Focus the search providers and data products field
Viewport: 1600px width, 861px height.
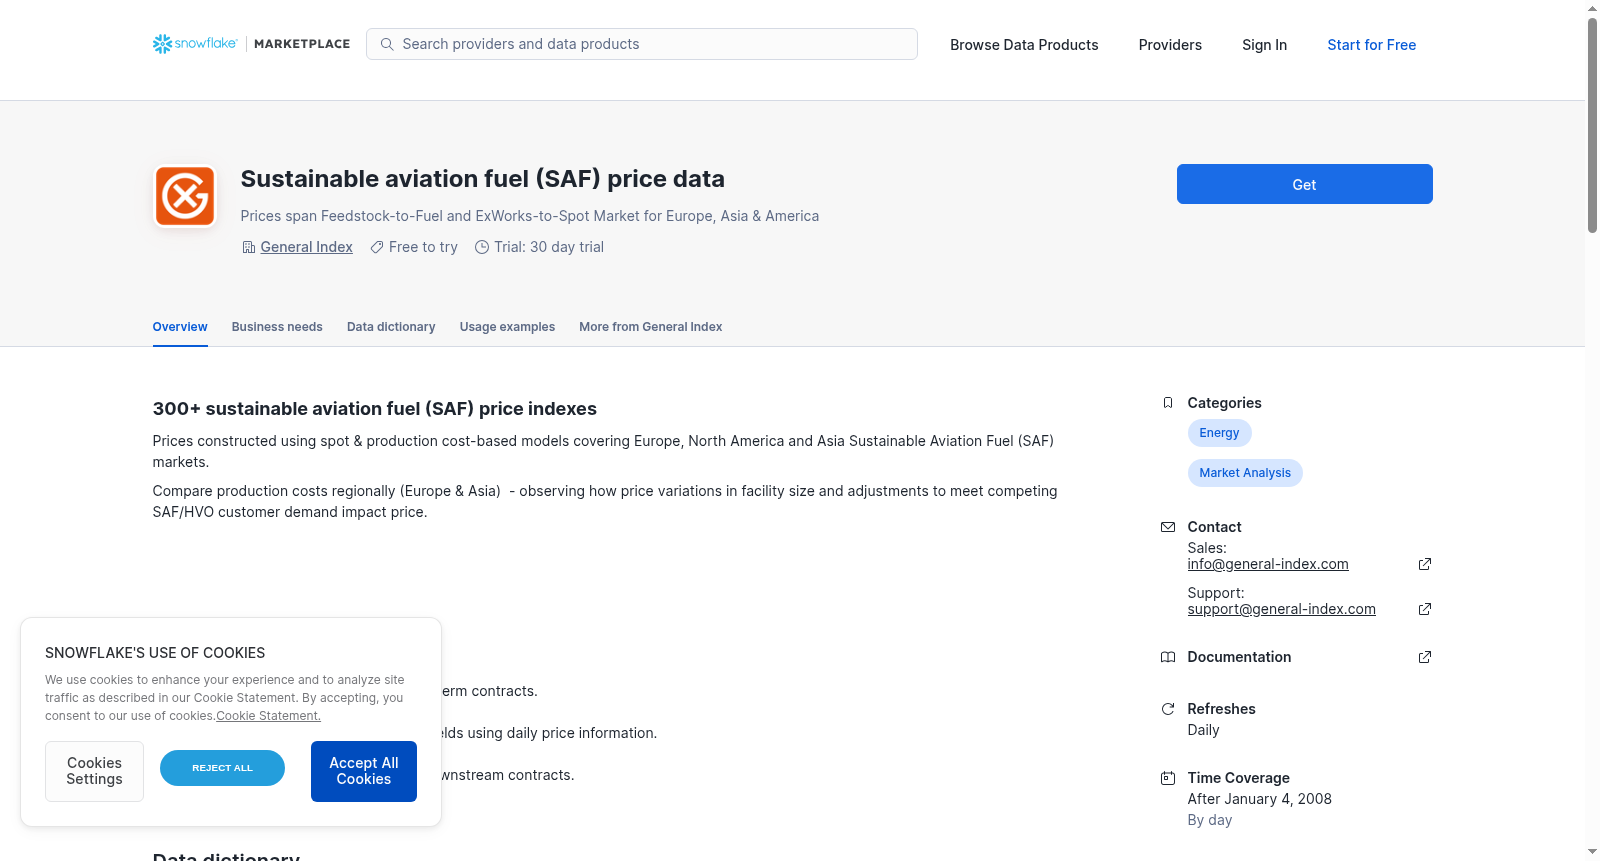point(642,44)
